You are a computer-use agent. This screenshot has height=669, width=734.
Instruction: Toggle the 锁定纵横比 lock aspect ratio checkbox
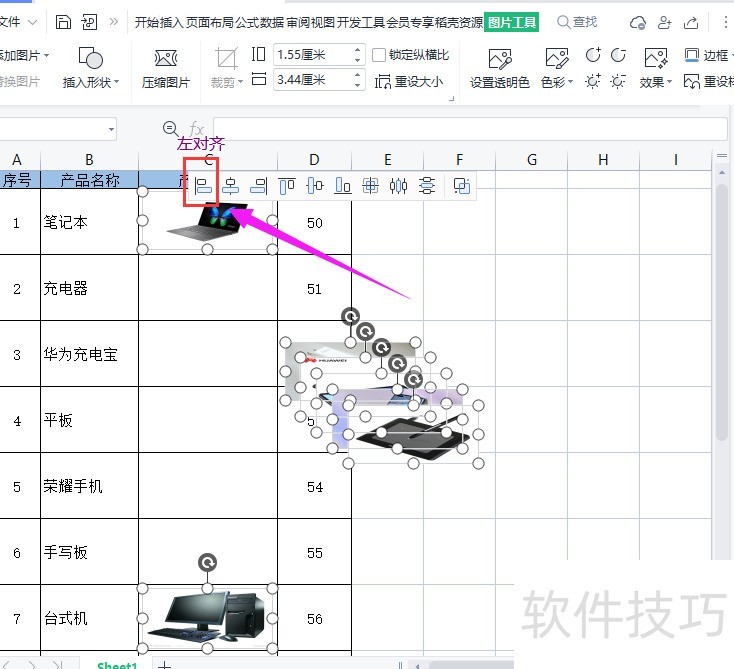pos(379,55)
